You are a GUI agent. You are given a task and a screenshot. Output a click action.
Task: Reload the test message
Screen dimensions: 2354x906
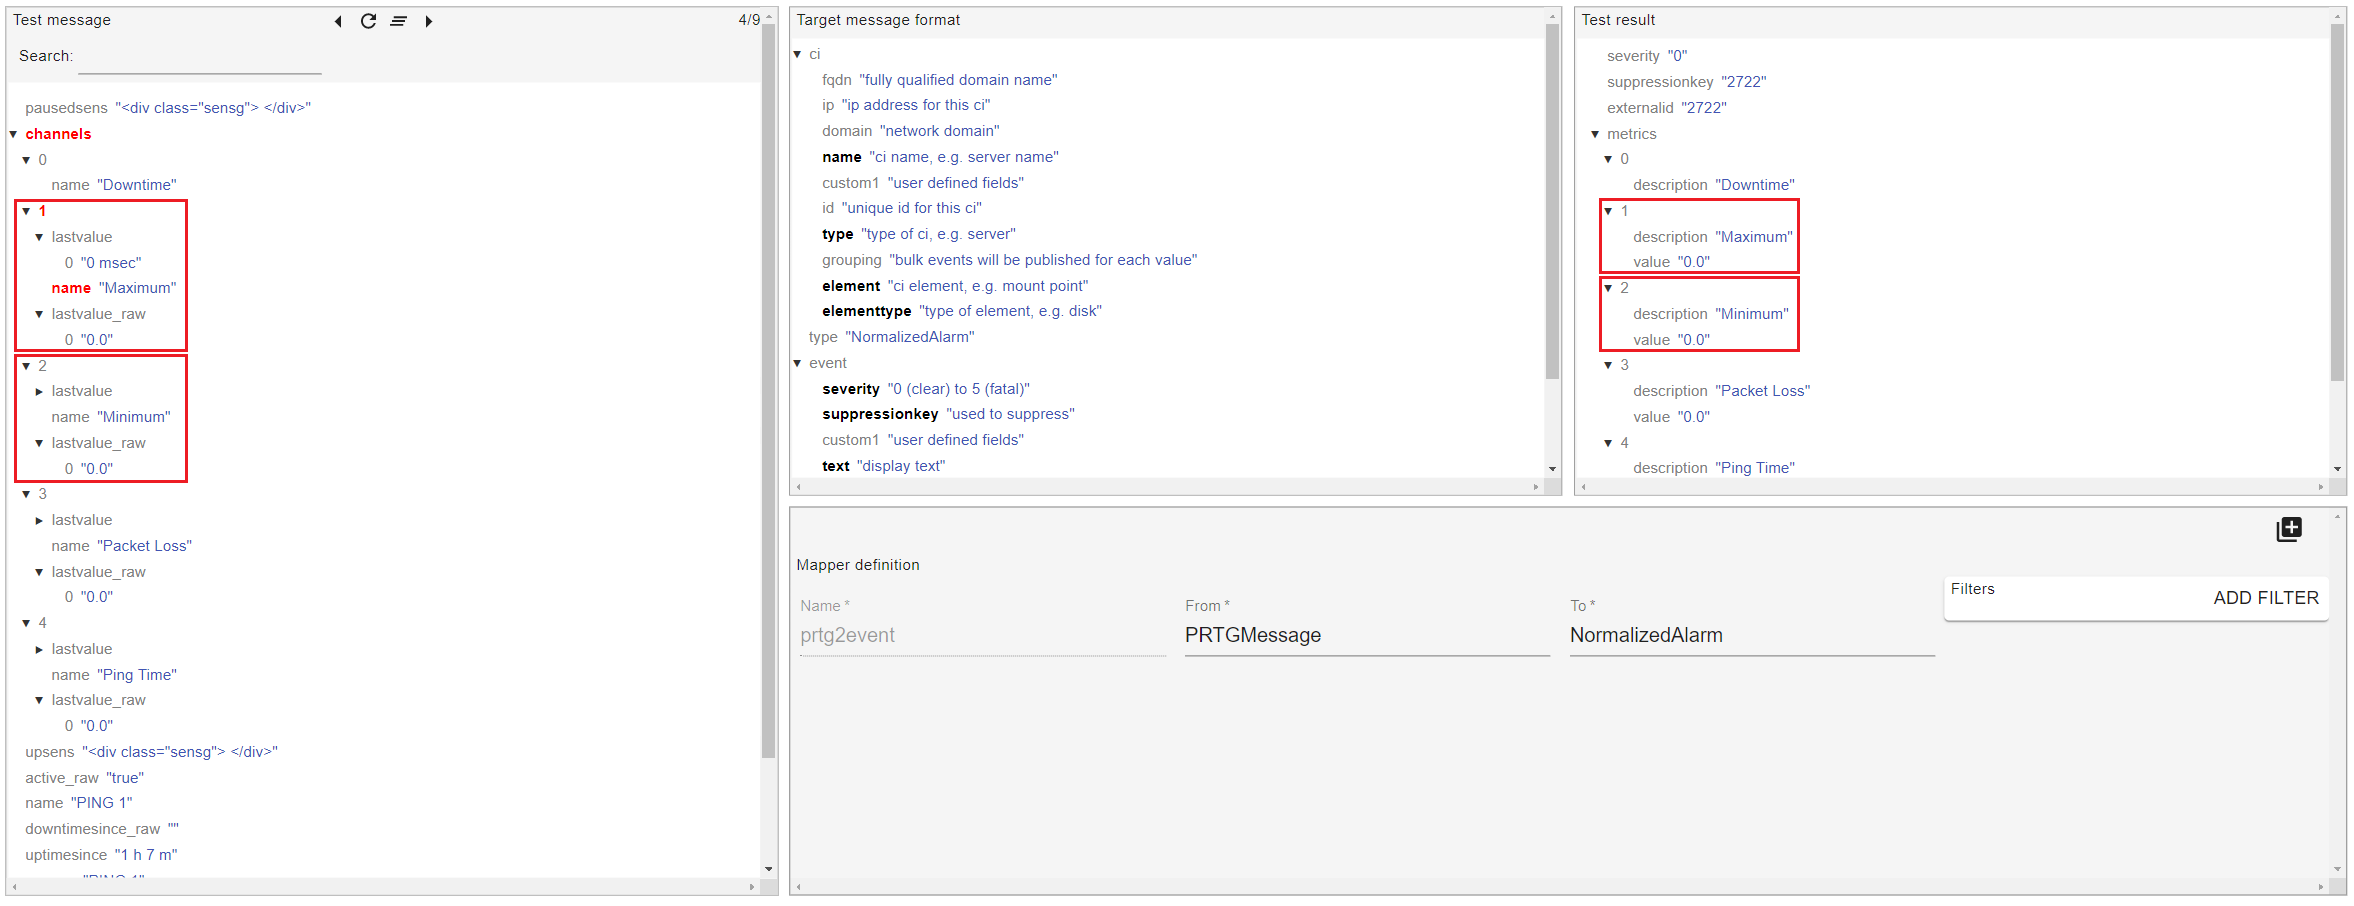pos(368,21)
